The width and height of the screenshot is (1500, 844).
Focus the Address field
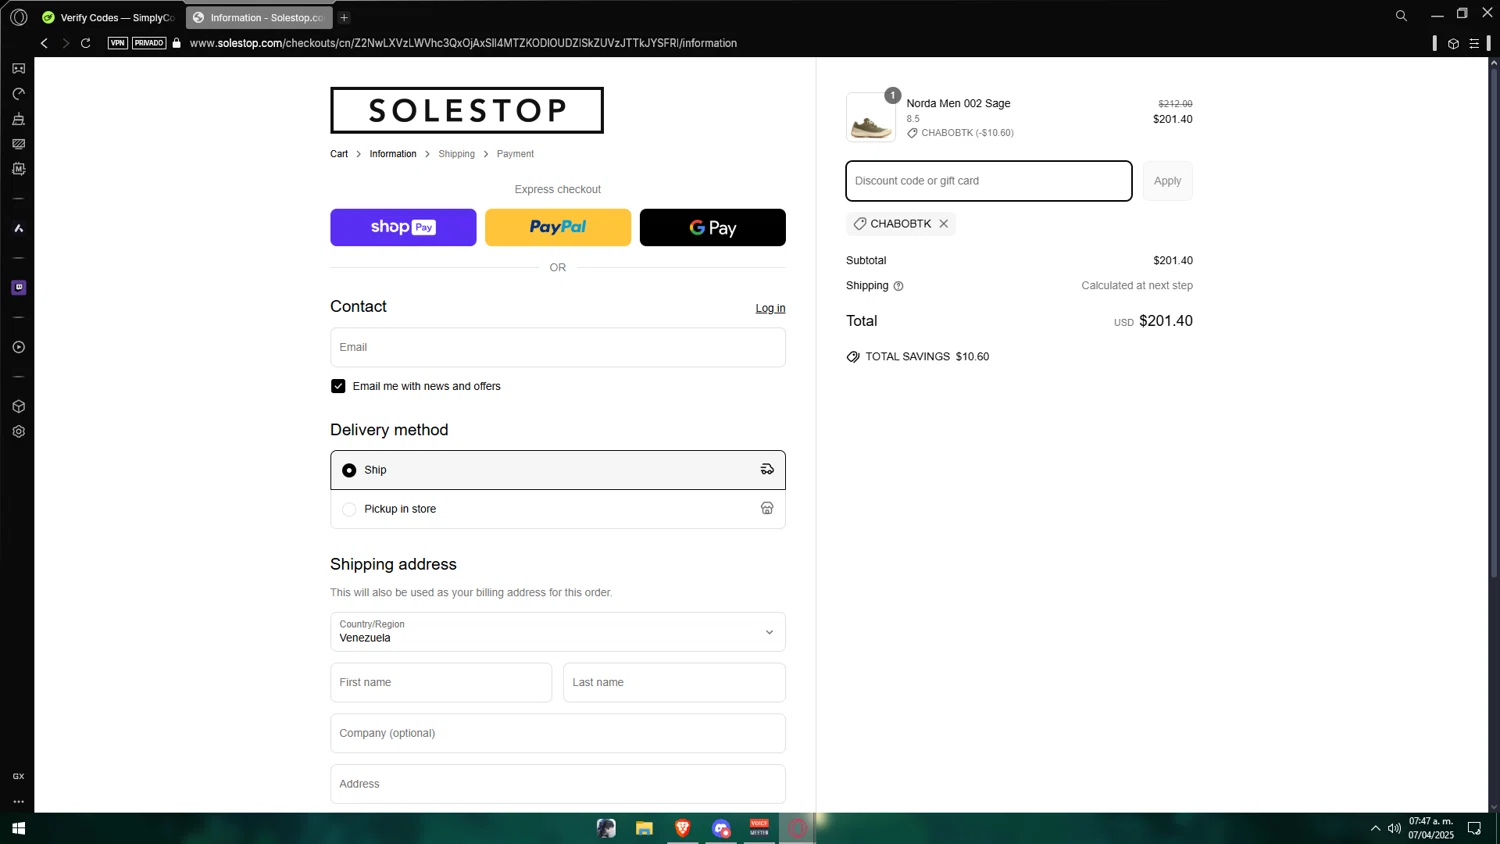click(x=558, y=784)
